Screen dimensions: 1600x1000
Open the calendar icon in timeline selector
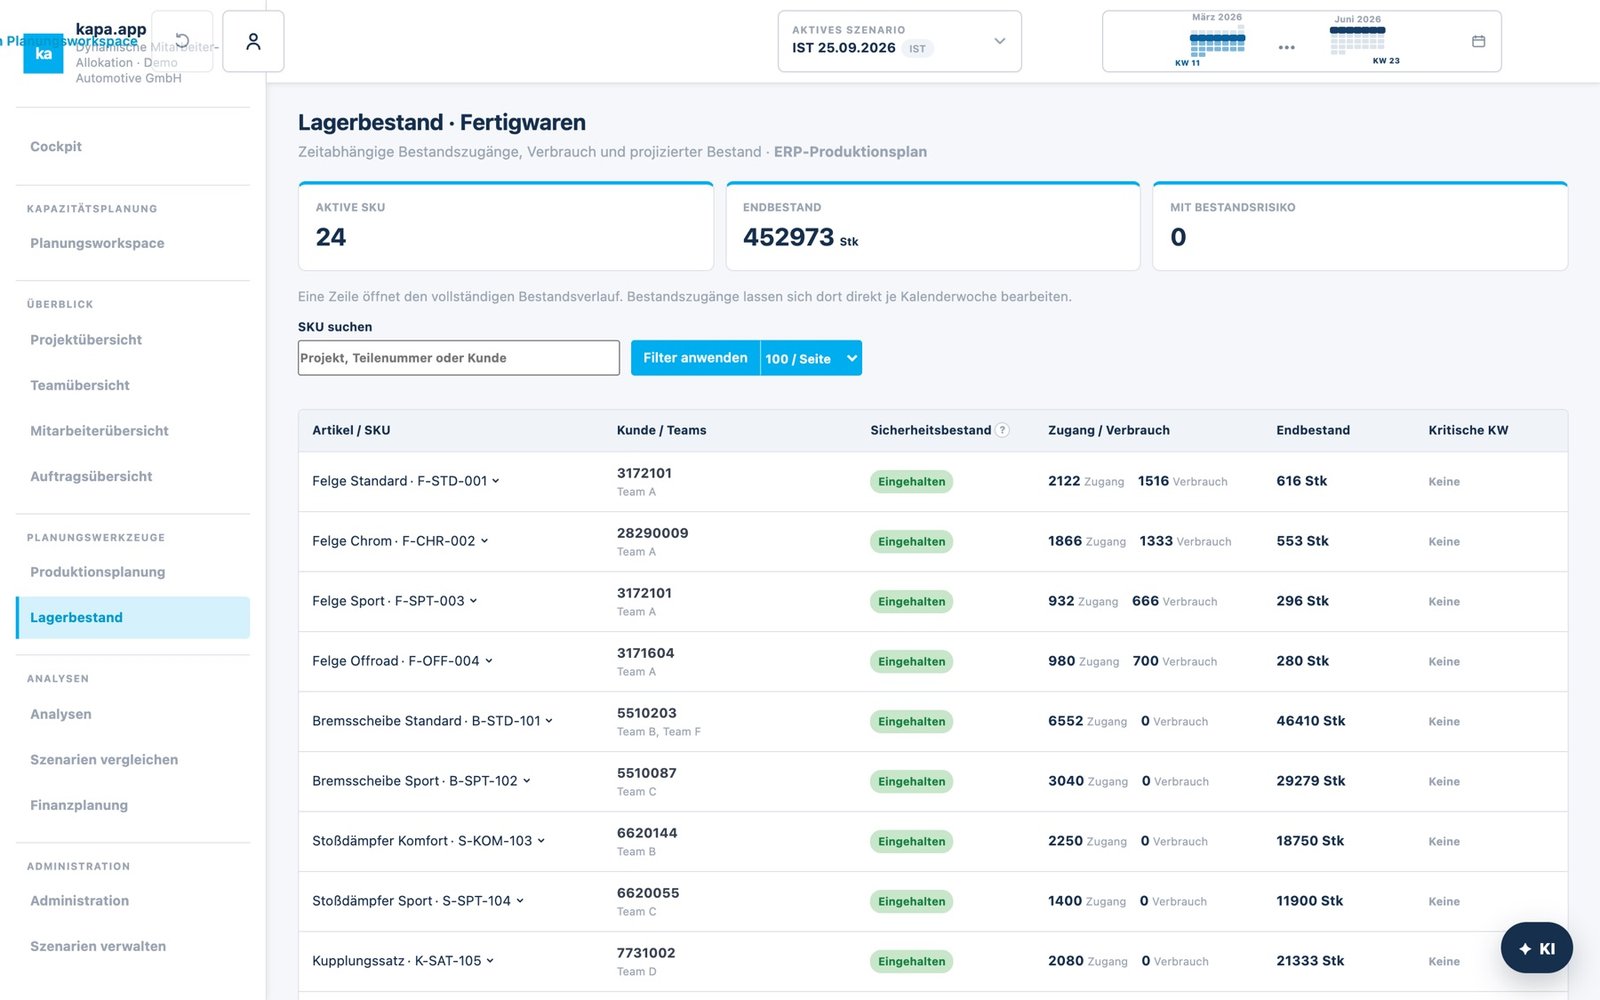pyautogui.click(x=1478, y=41)
